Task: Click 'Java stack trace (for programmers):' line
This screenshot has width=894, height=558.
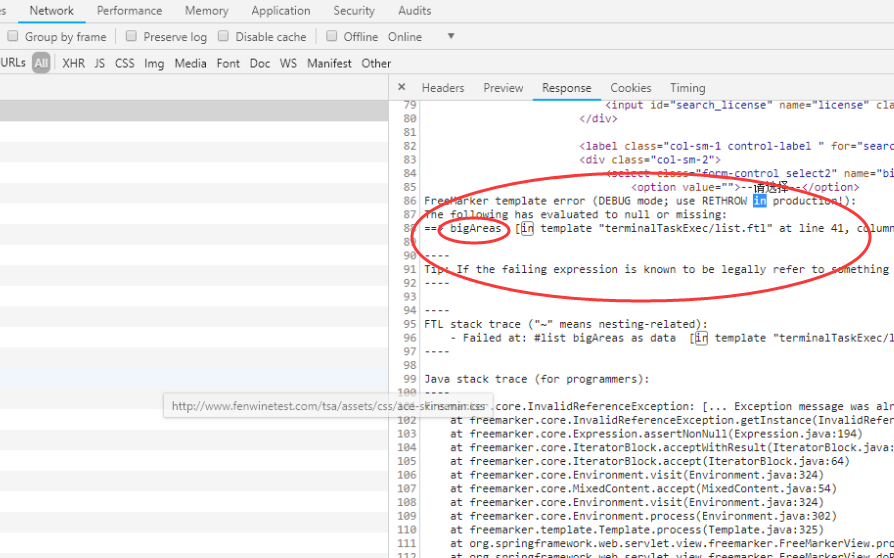Action: coord(537,378)
